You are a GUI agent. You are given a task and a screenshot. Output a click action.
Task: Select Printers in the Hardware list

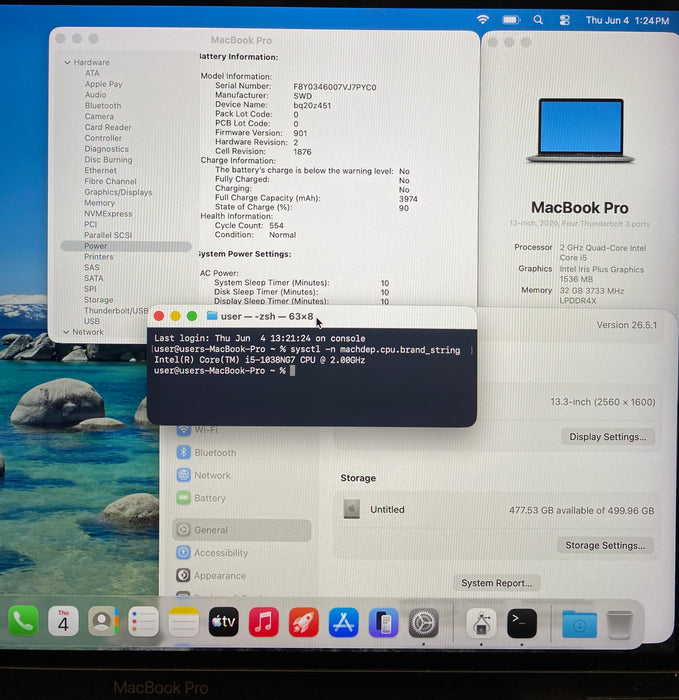(x=99, y=257)
